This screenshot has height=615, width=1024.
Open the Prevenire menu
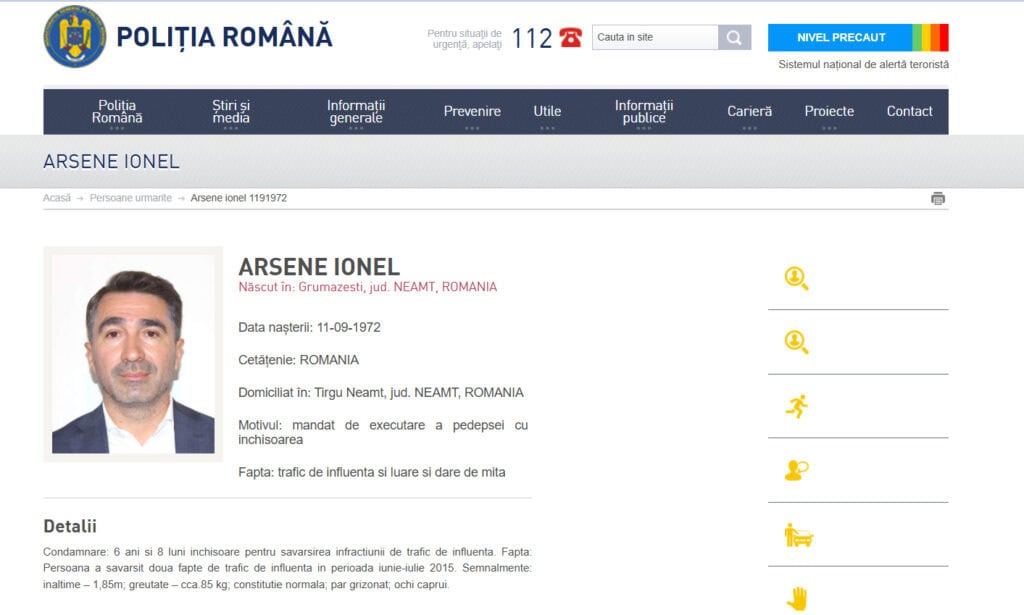pyautogui.click(x=472, y=112)
